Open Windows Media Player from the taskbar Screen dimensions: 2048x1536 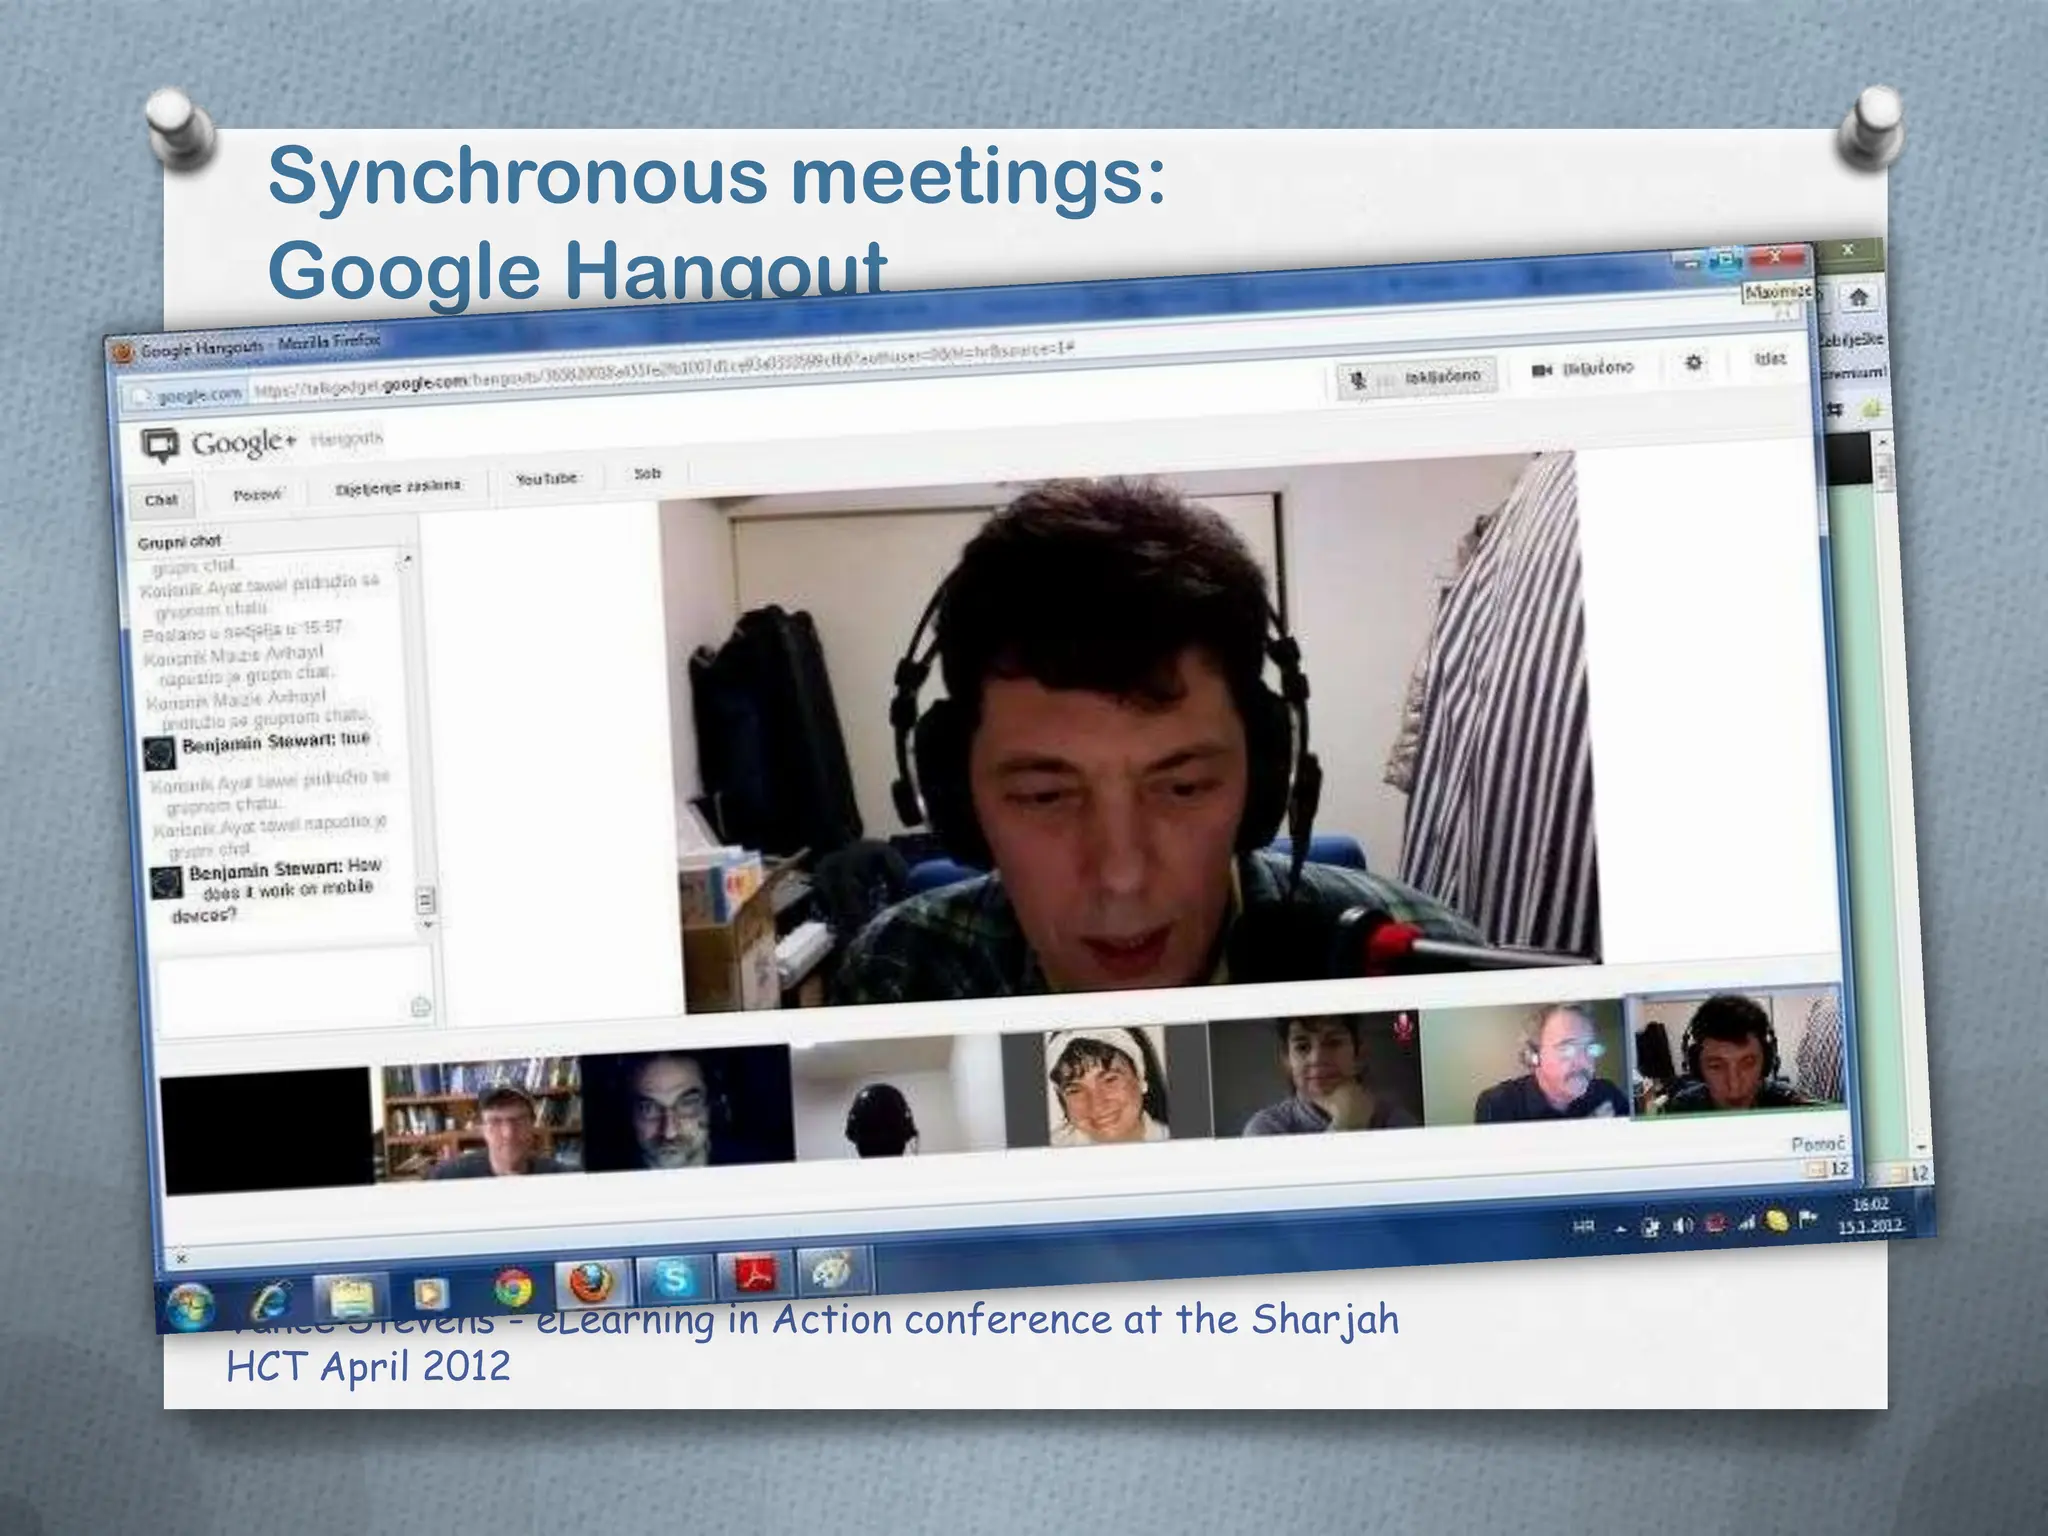(429, 1293)
